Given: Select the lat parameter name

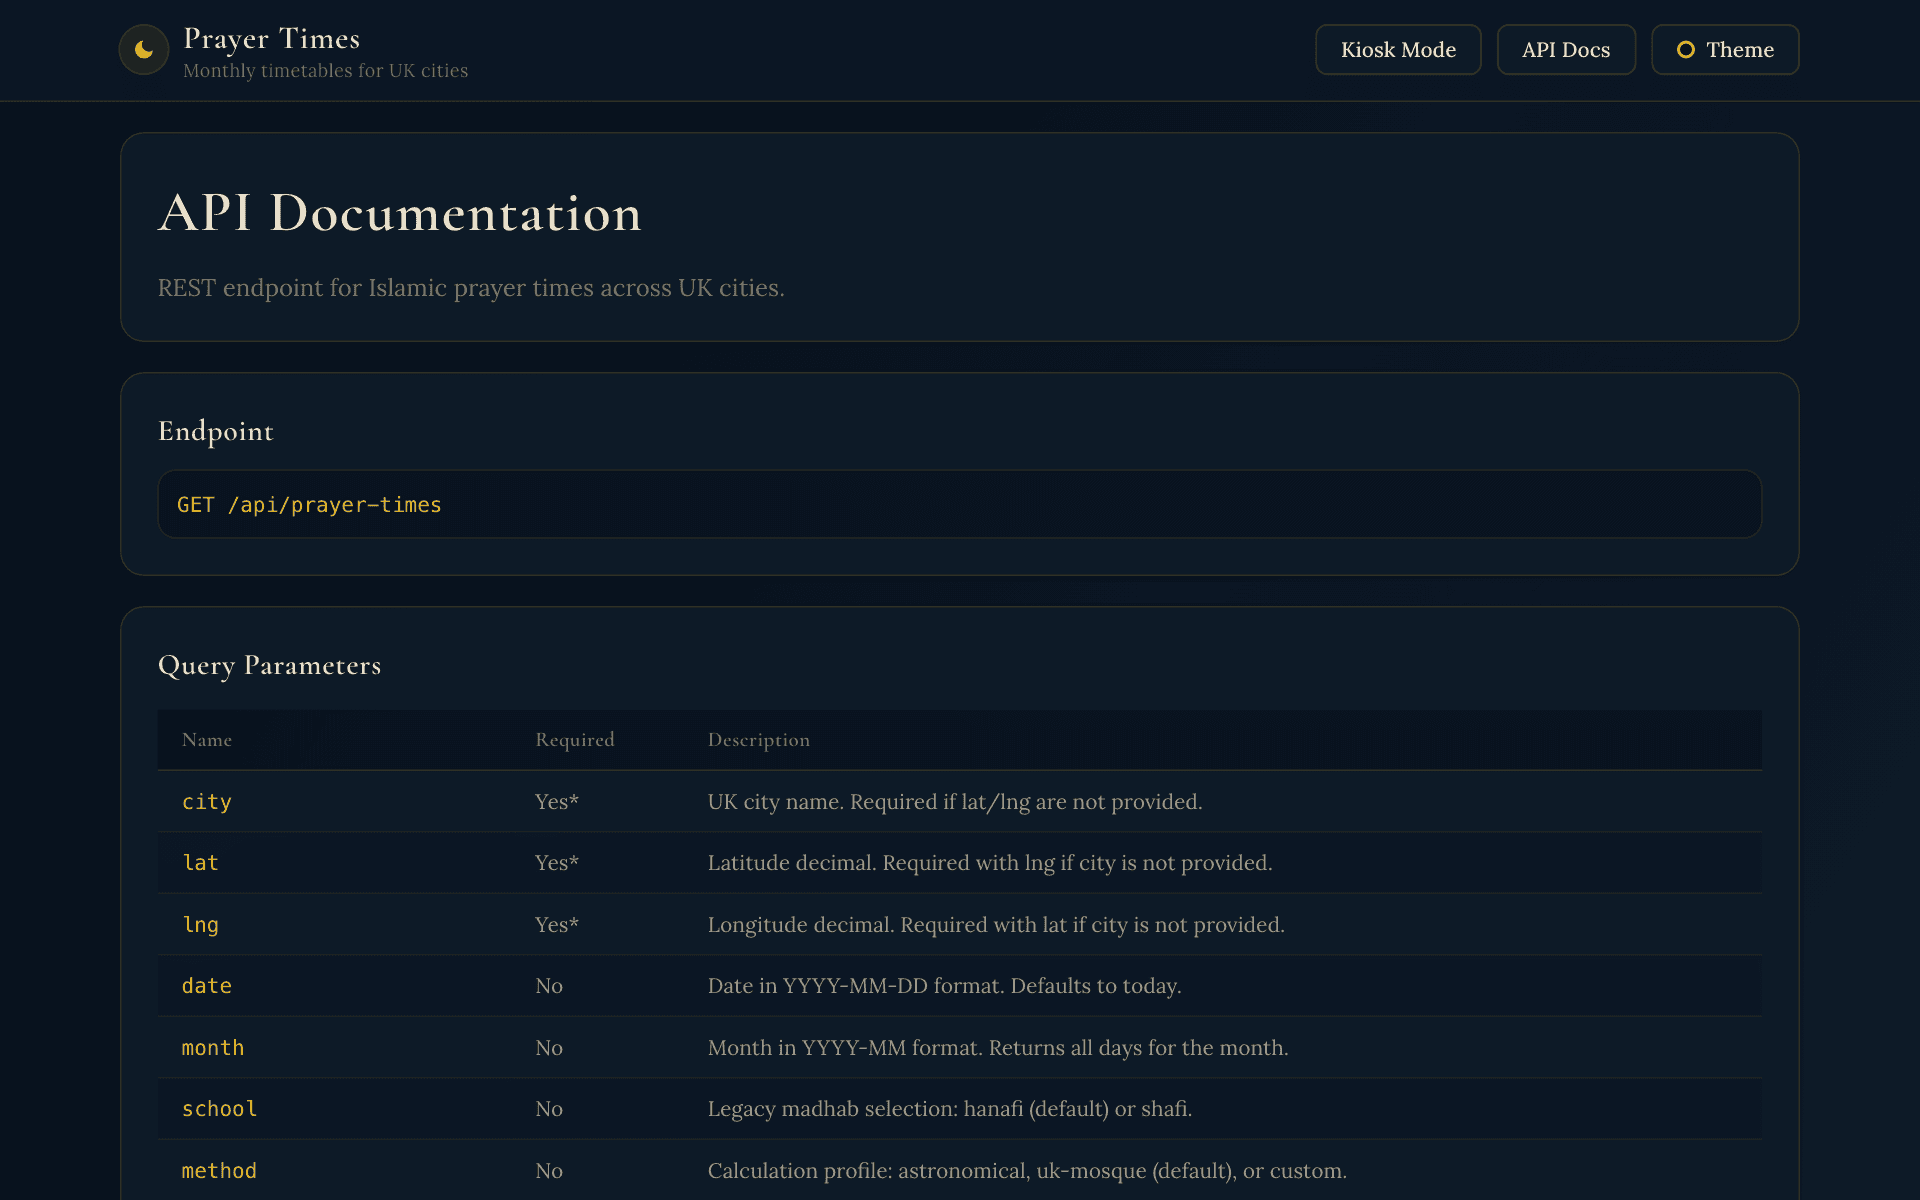Looking at the screenshot, I should (200, 863).
